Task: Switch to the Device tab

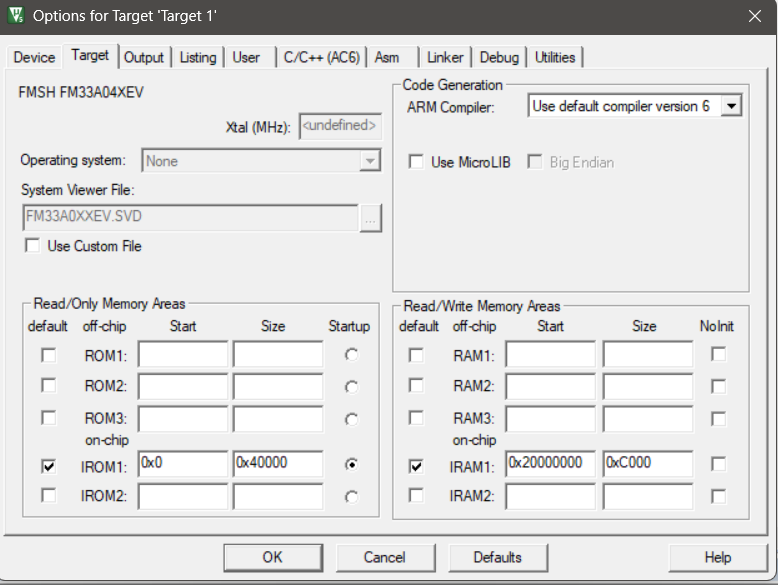Action: [x=34, y=58]
